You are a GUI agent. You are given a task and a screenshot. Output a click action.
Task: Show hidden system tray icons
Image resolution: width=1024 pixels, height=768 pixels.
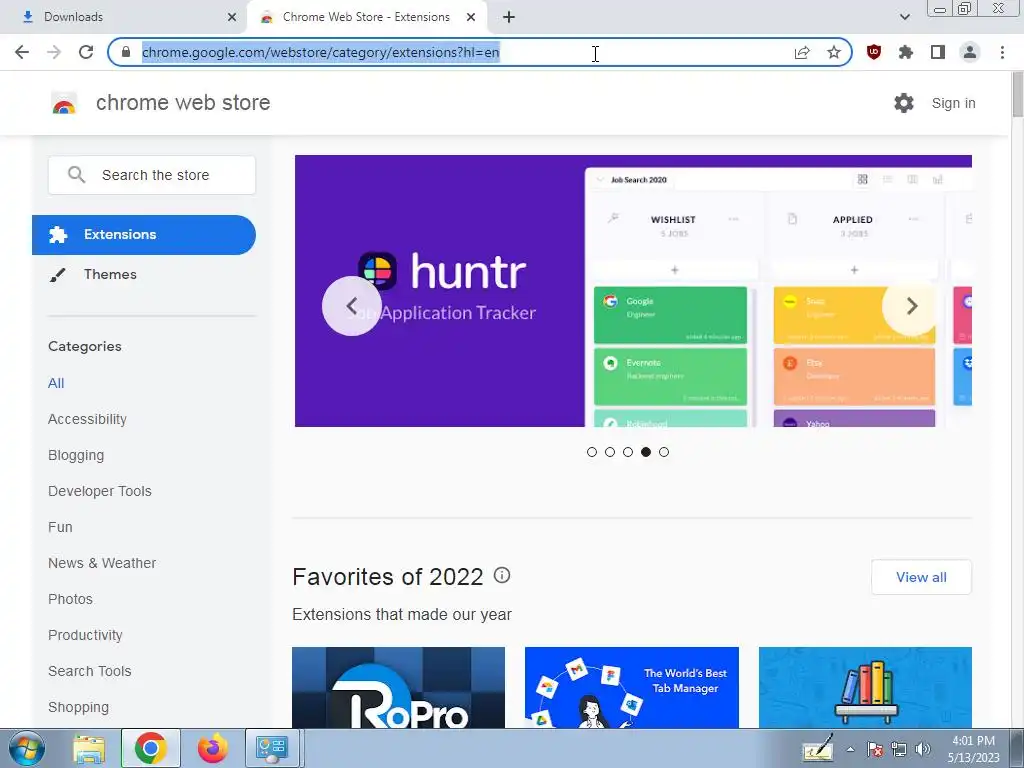point(850,750)
